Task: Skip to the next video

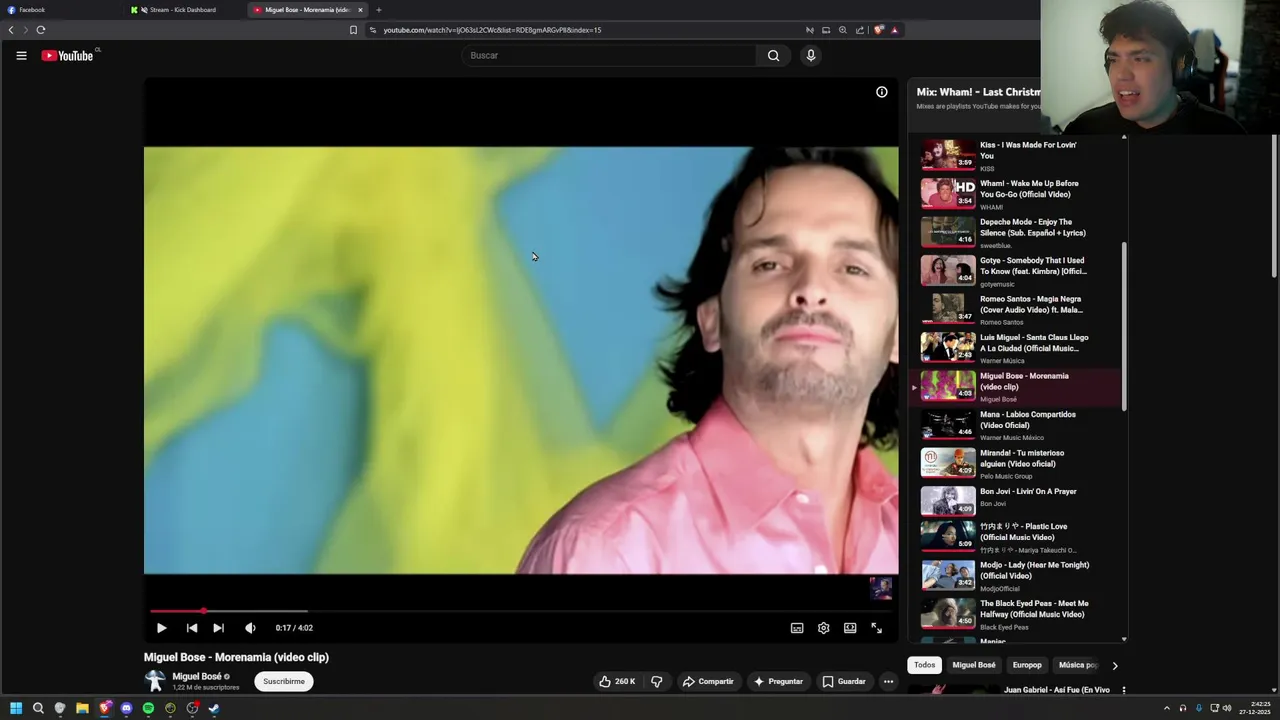Action: (218, 628)
